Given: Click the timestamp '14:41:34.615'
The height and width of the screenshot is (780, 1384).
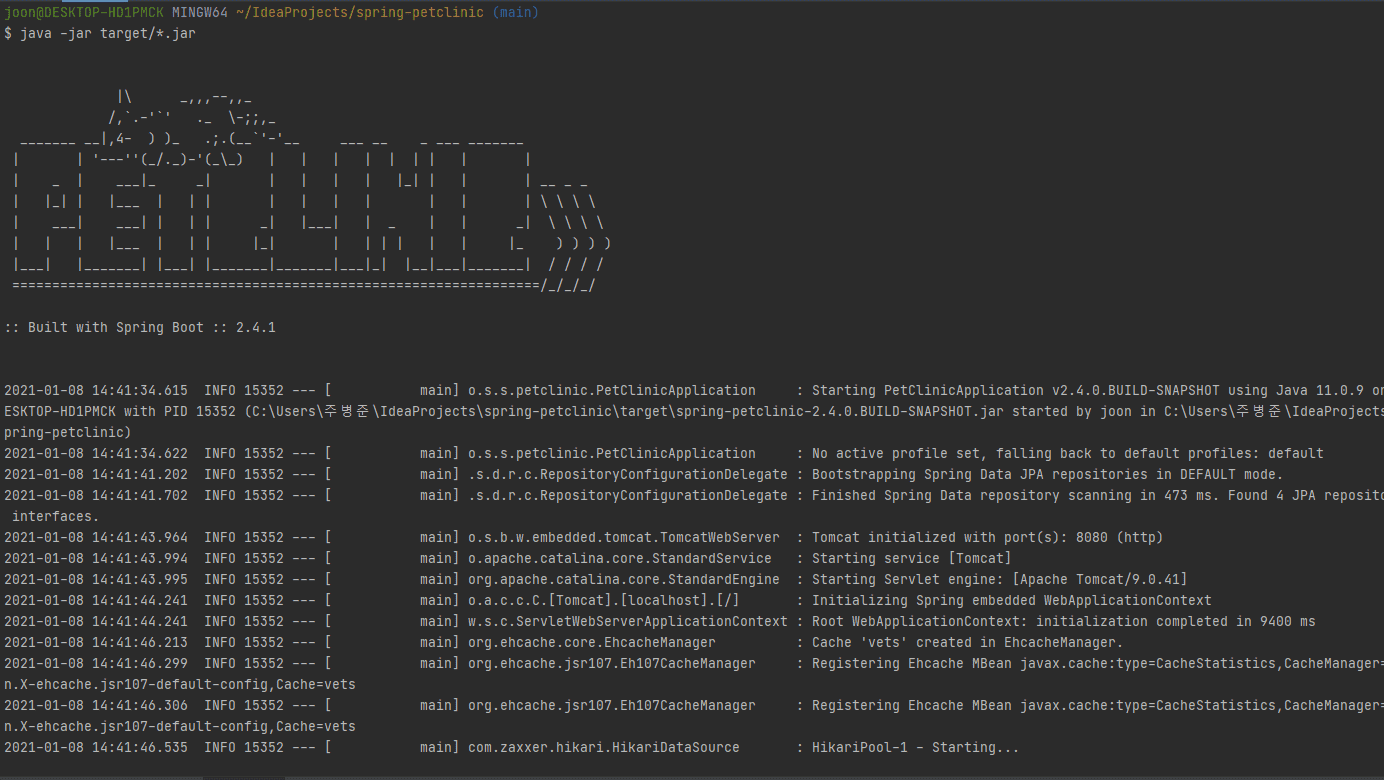Looking at the screenshot, I should point(140,391).
